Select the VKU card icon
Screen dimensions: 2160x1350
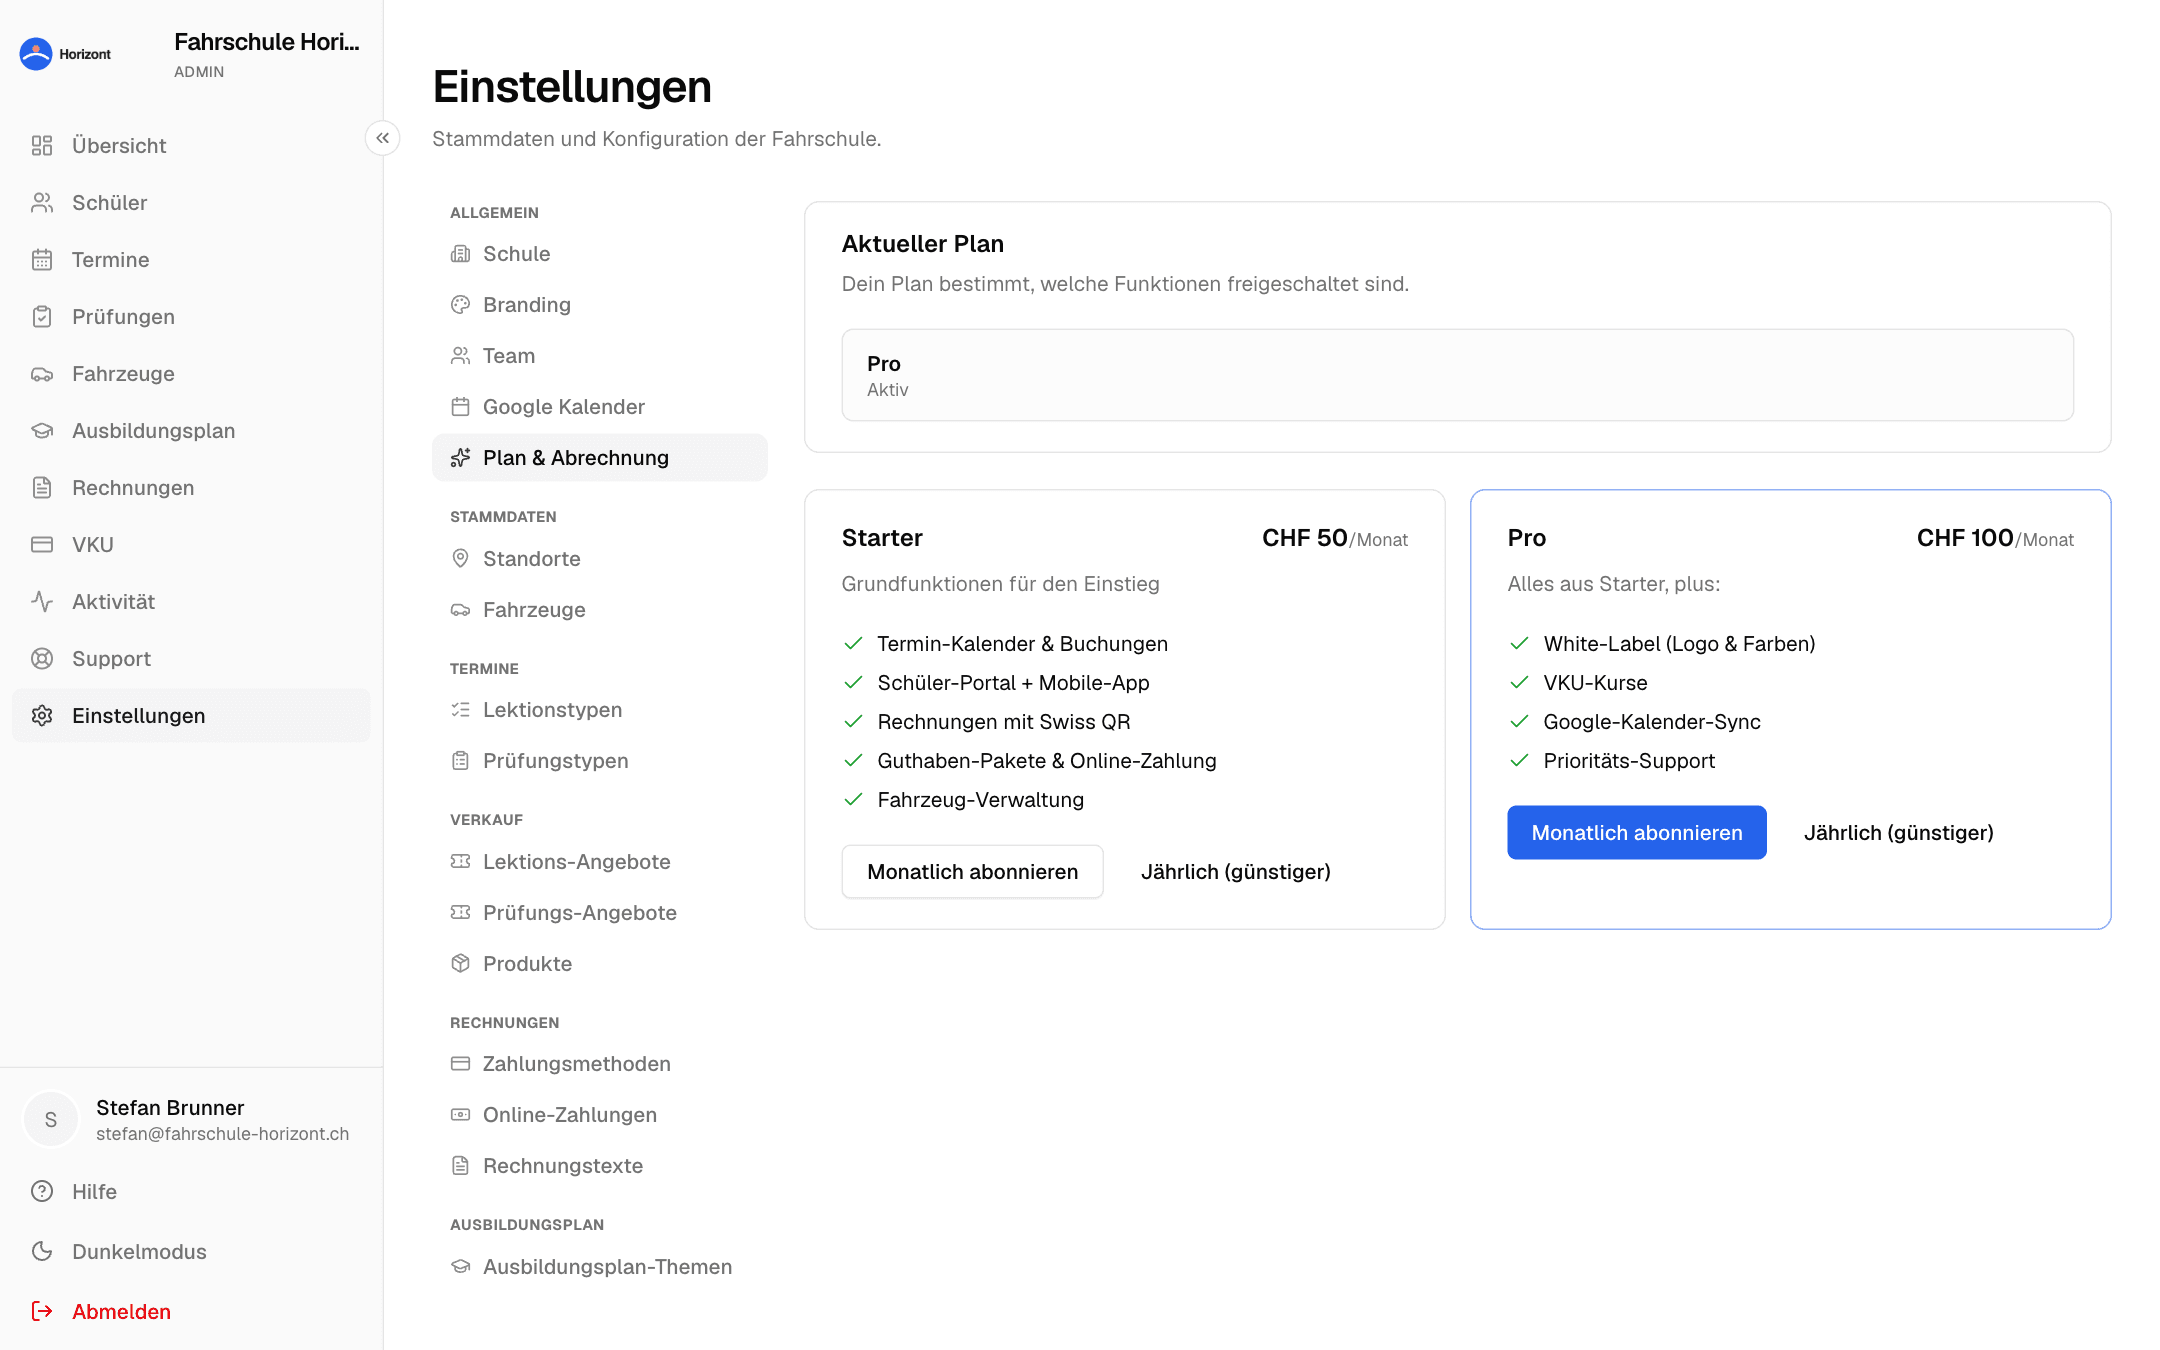coord(42,545)
